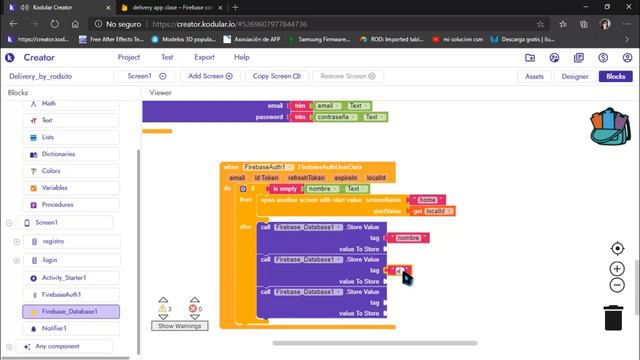Open the user account icon
Viewport: 640px width, 360px height.
[x=627, y=58]
